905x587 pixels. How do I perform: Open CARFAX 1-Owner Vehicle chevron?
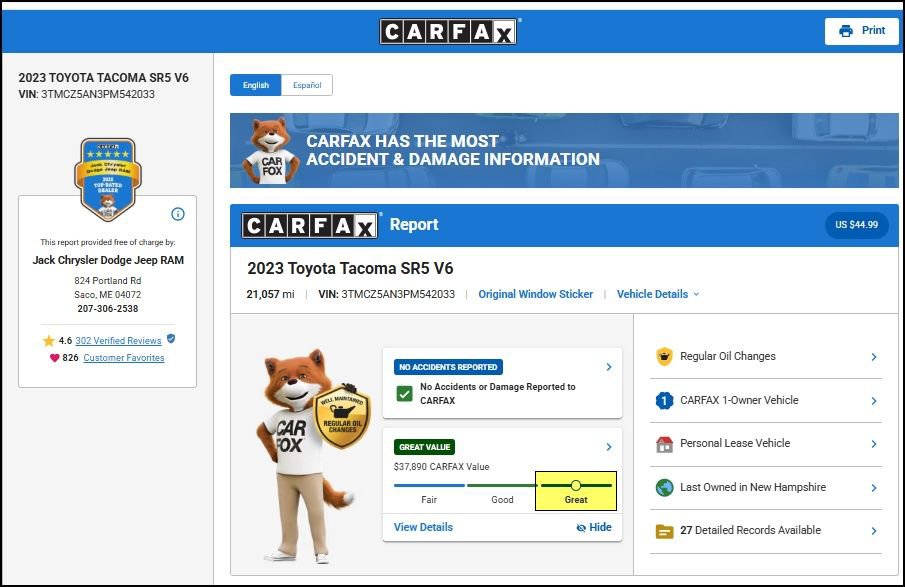pos(874,401)
